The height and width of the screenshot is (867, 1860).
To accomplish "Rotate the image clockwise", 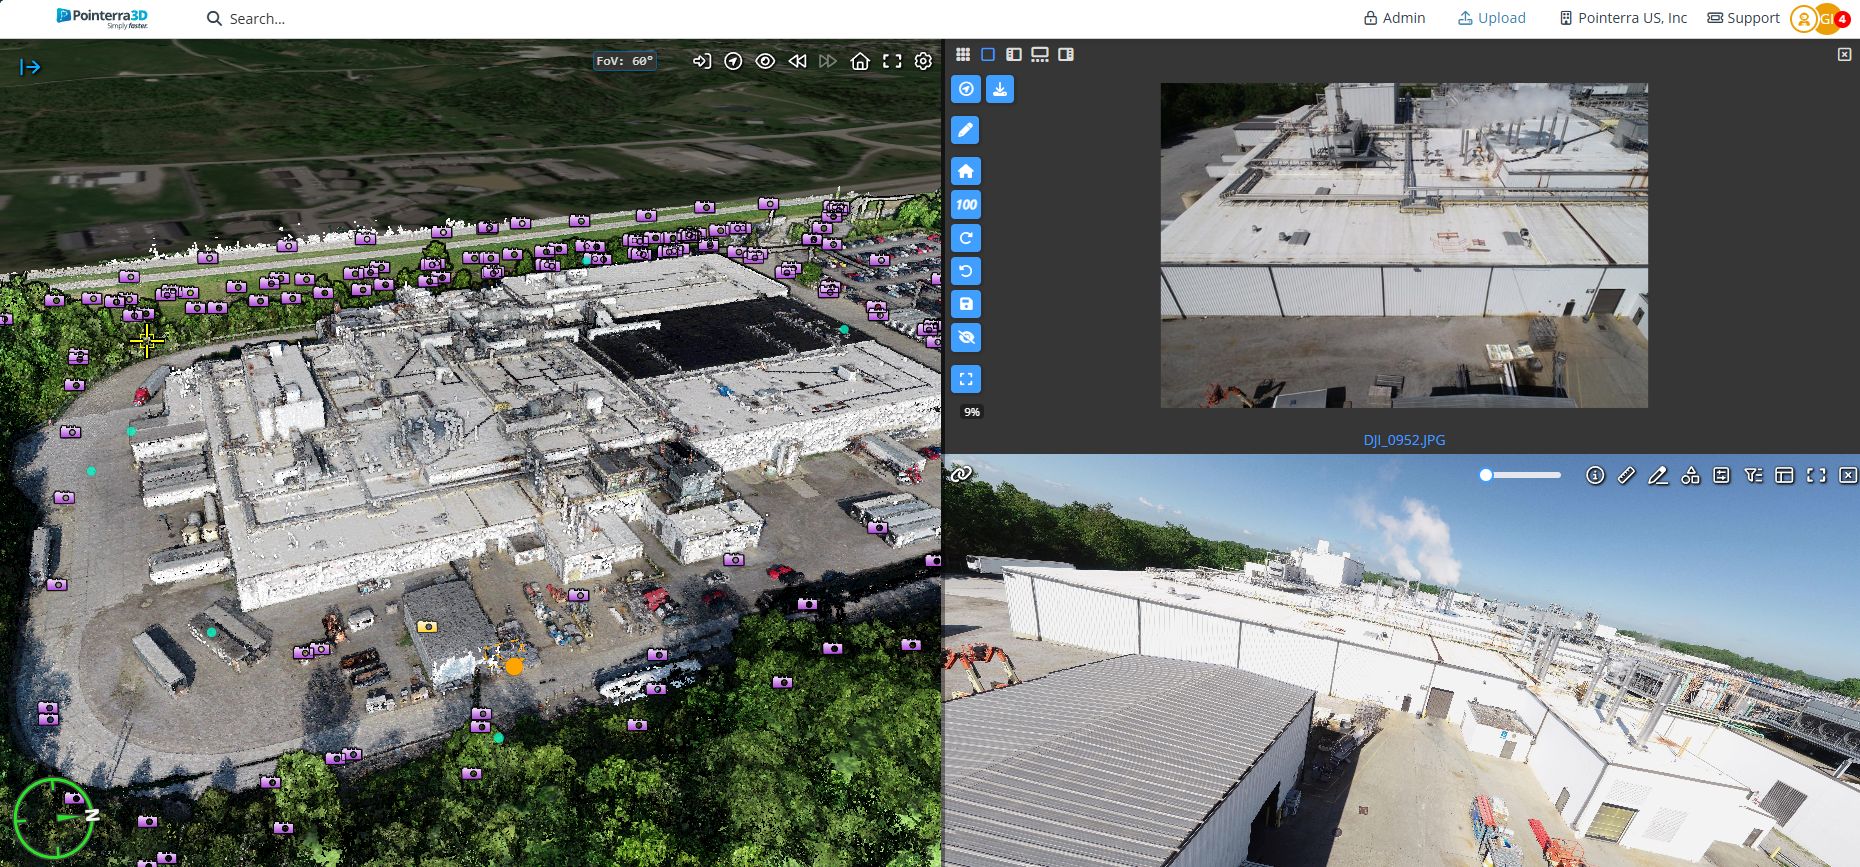I will pos(966,238).
